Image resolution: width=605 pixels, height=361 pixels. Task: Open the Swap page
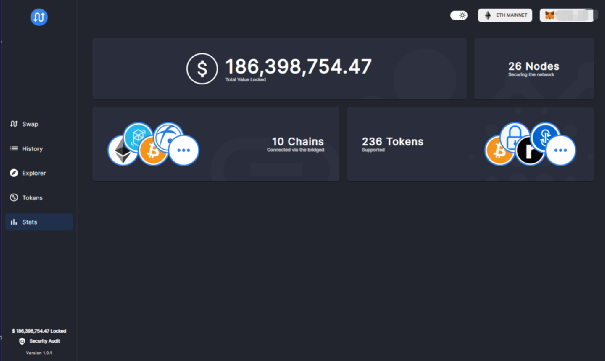(39, 124)
